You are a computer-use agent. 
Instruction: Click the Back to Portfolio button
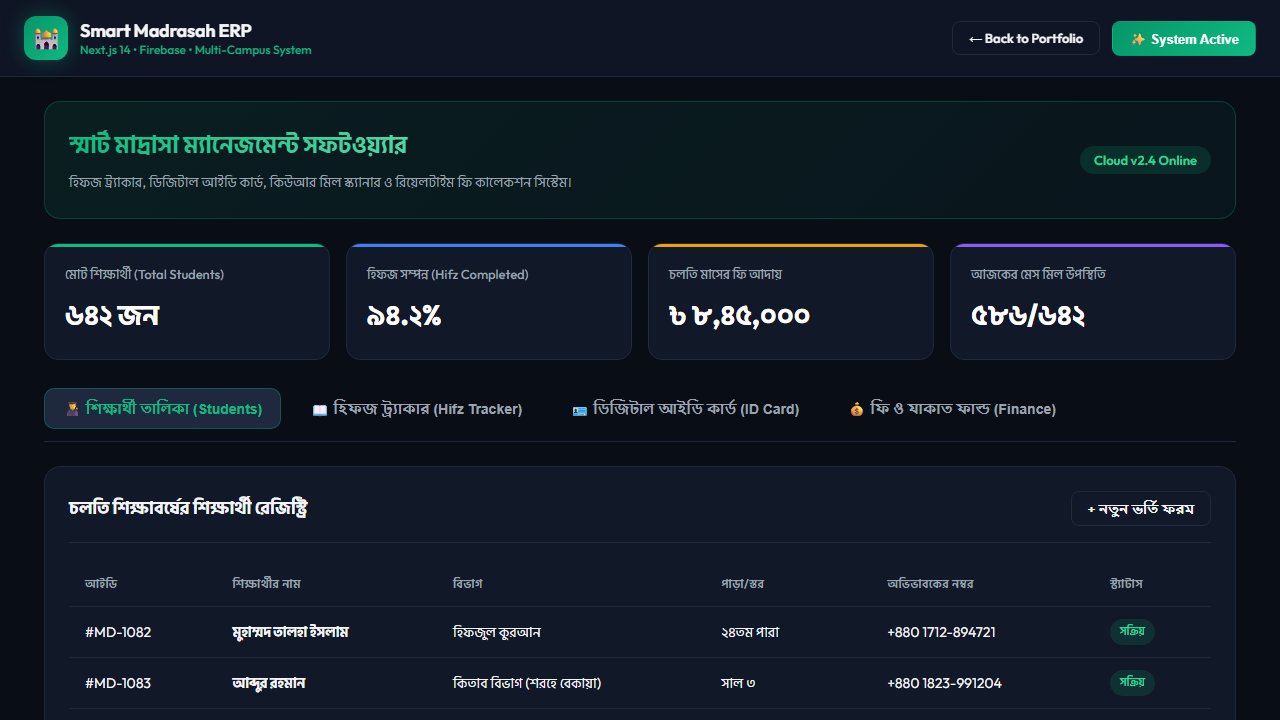(1026, 38)
